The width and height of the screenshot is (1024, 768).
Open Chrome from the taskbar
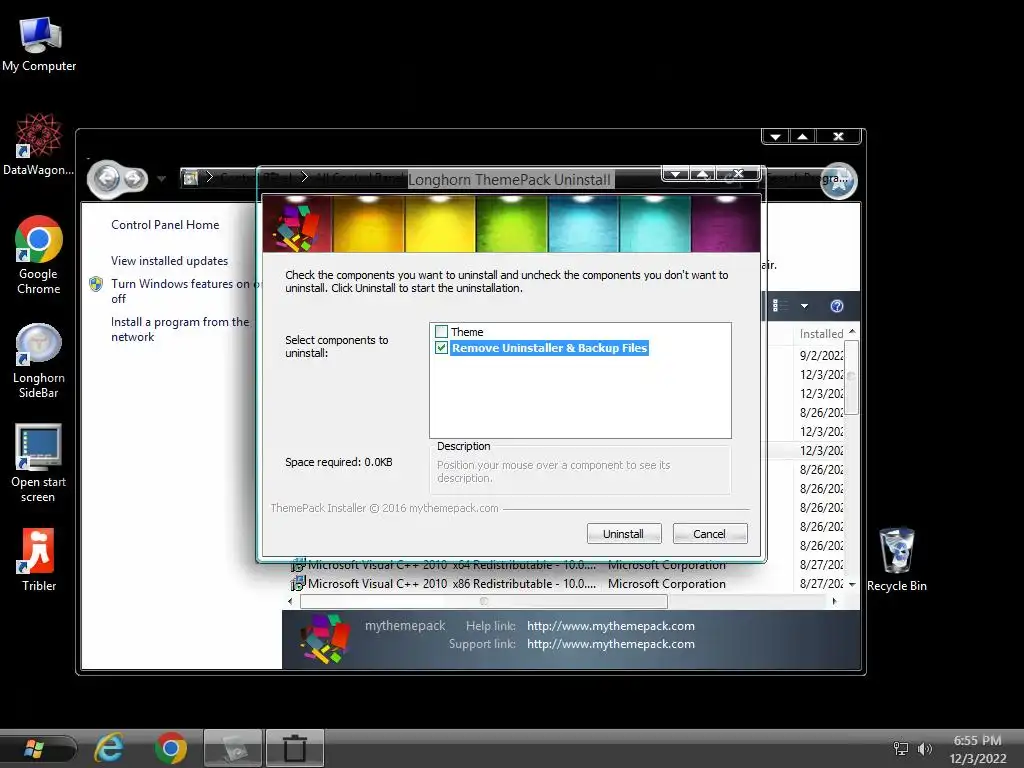[x=171, y=748]
